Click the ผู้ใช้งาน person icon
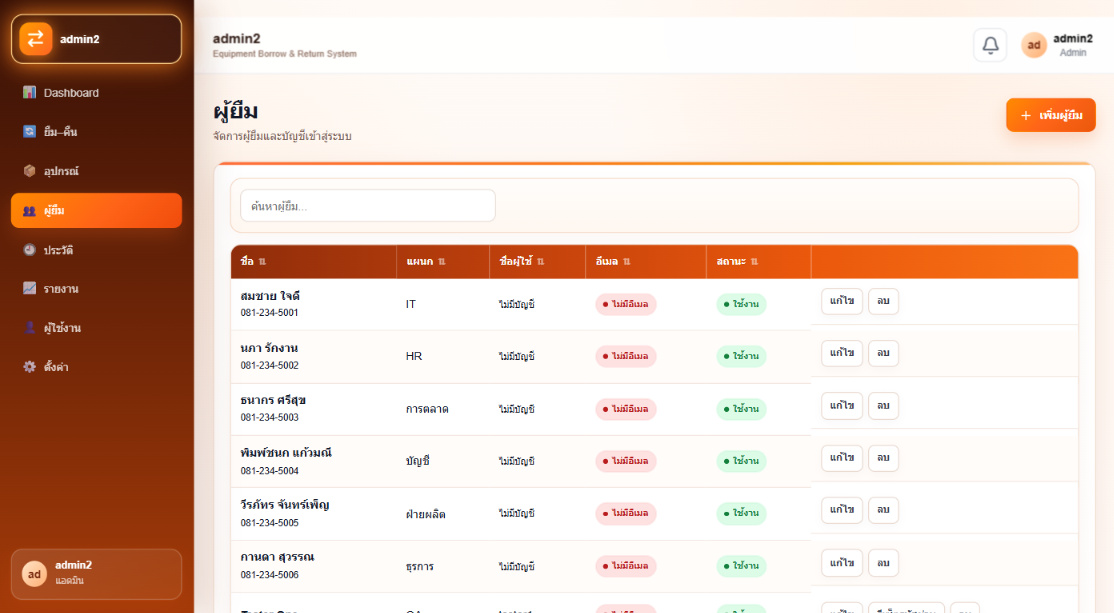The image size is (1114, 613). click(29, 327)
